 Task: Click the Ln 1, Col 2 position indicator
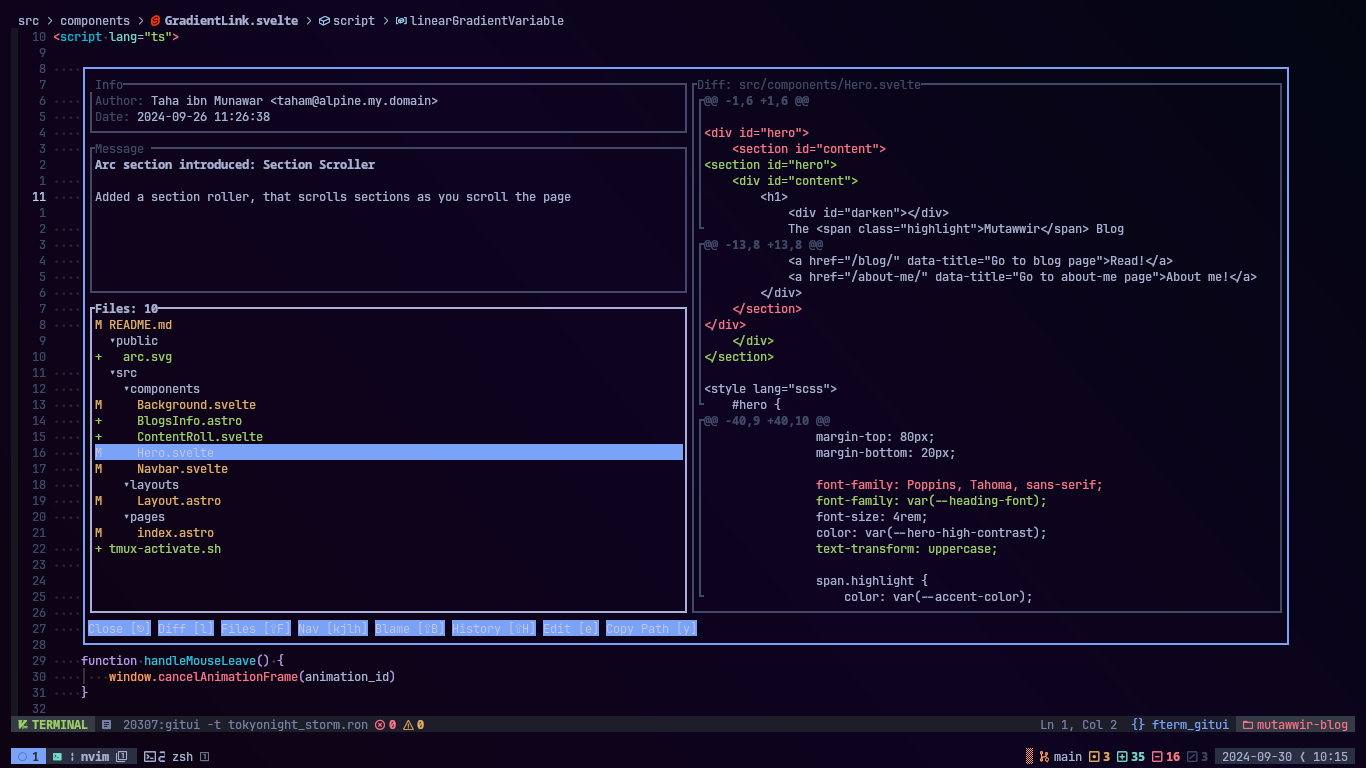pos(1078,724)
